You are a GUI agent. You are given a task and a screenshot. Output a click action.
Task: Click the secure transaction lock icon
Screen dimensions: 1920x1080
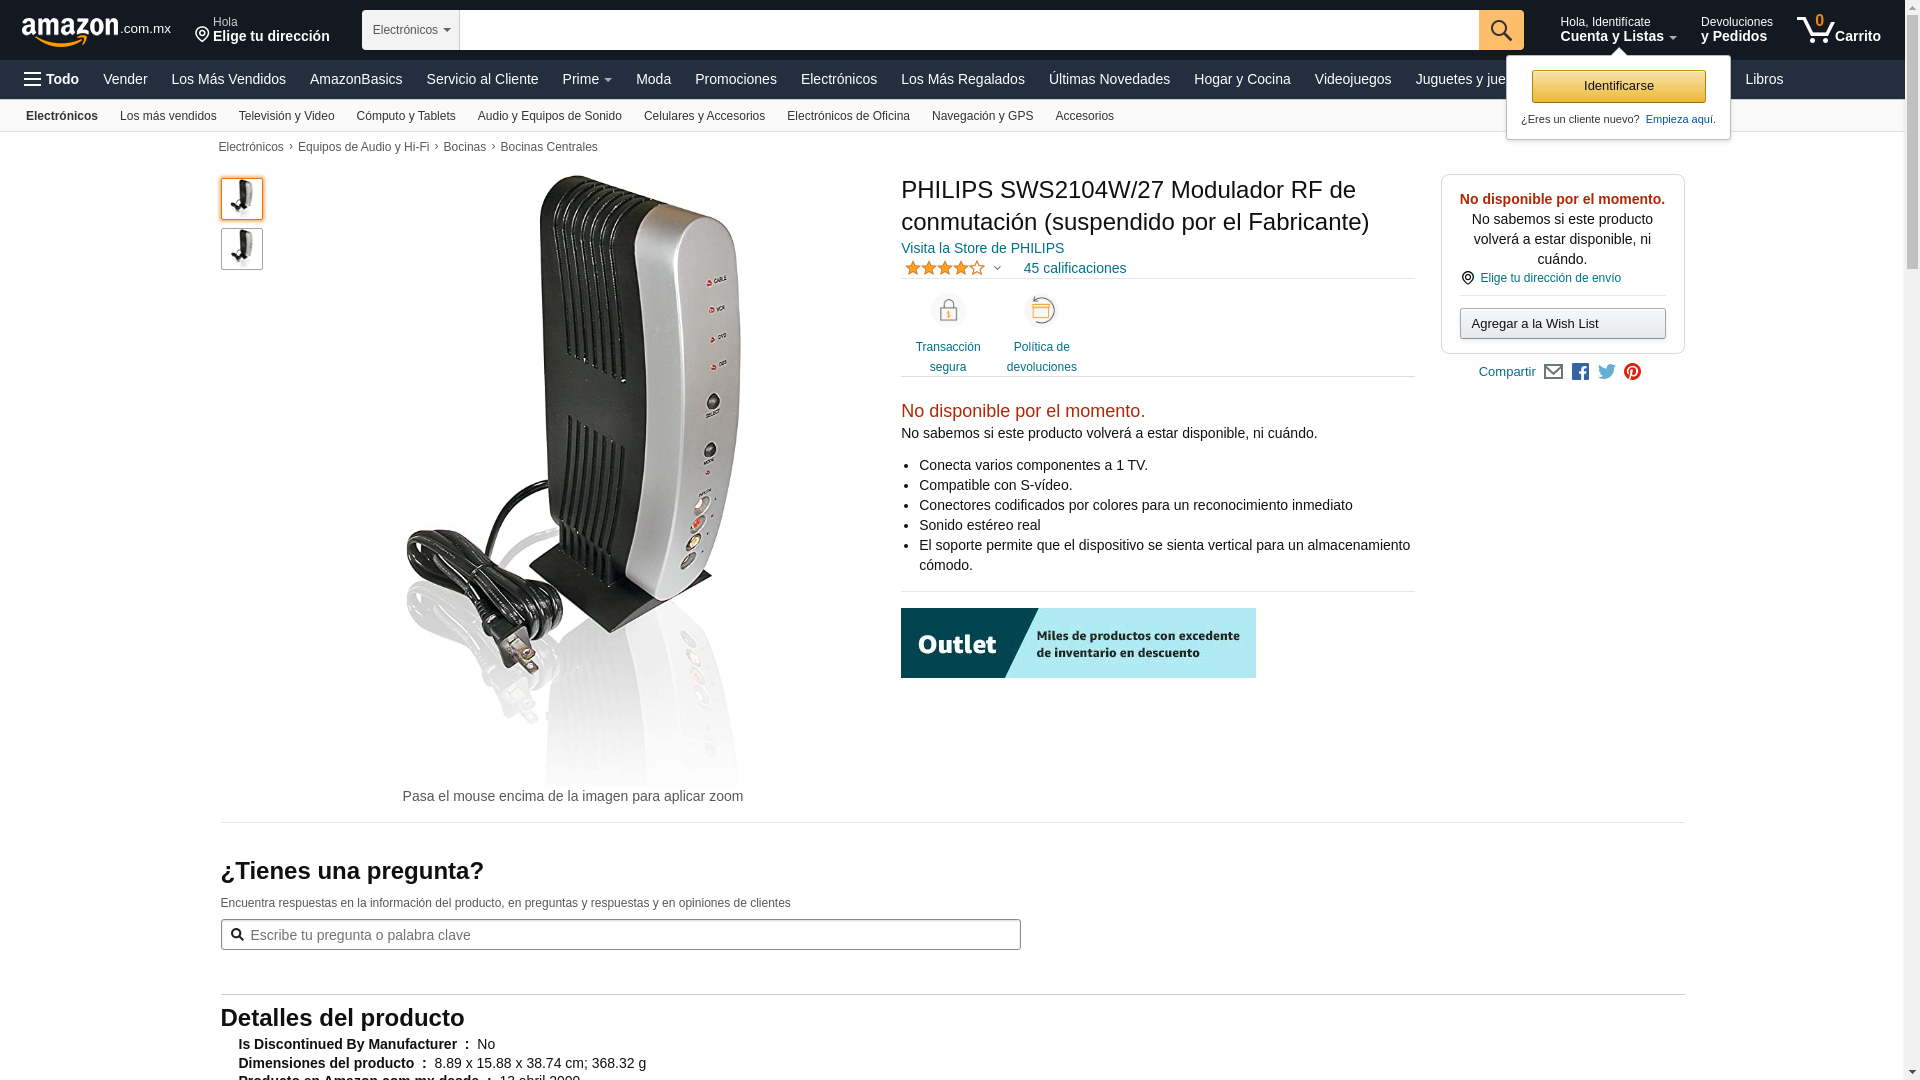point(948,311)
